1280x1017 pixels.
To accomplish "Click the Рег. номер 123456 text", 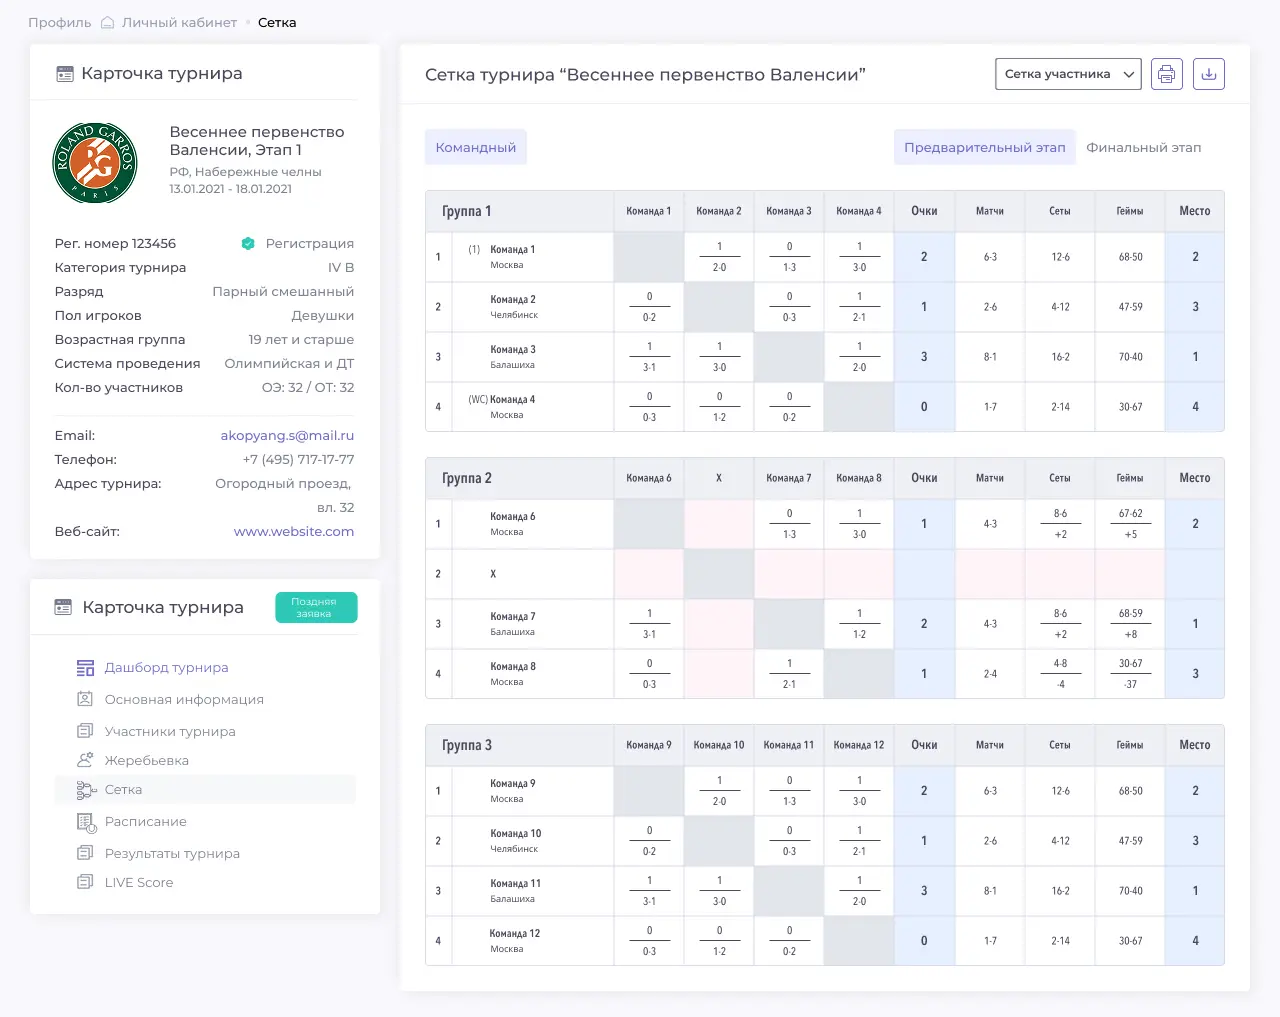I will [115, 244].
